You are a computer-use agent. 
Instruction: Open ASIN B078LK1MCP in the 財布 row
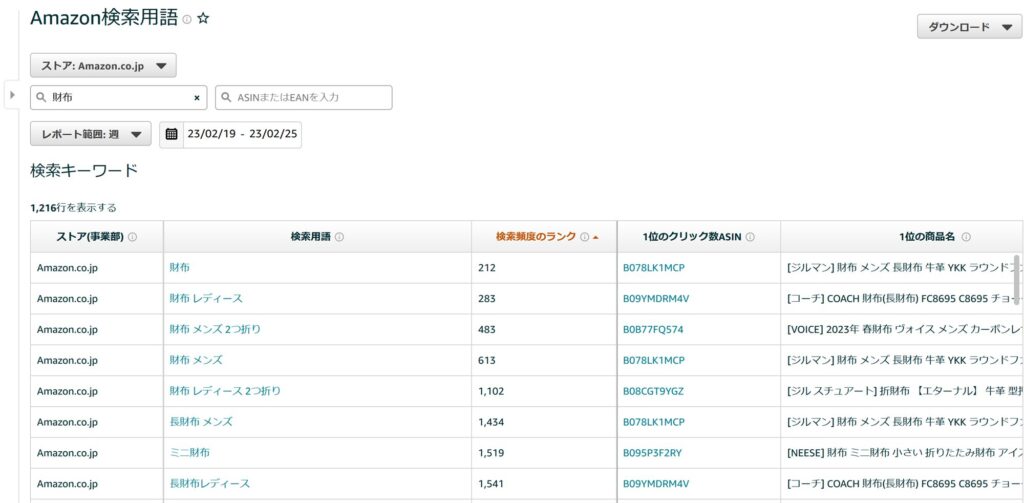pyautogui.click(x=654, y=267)
